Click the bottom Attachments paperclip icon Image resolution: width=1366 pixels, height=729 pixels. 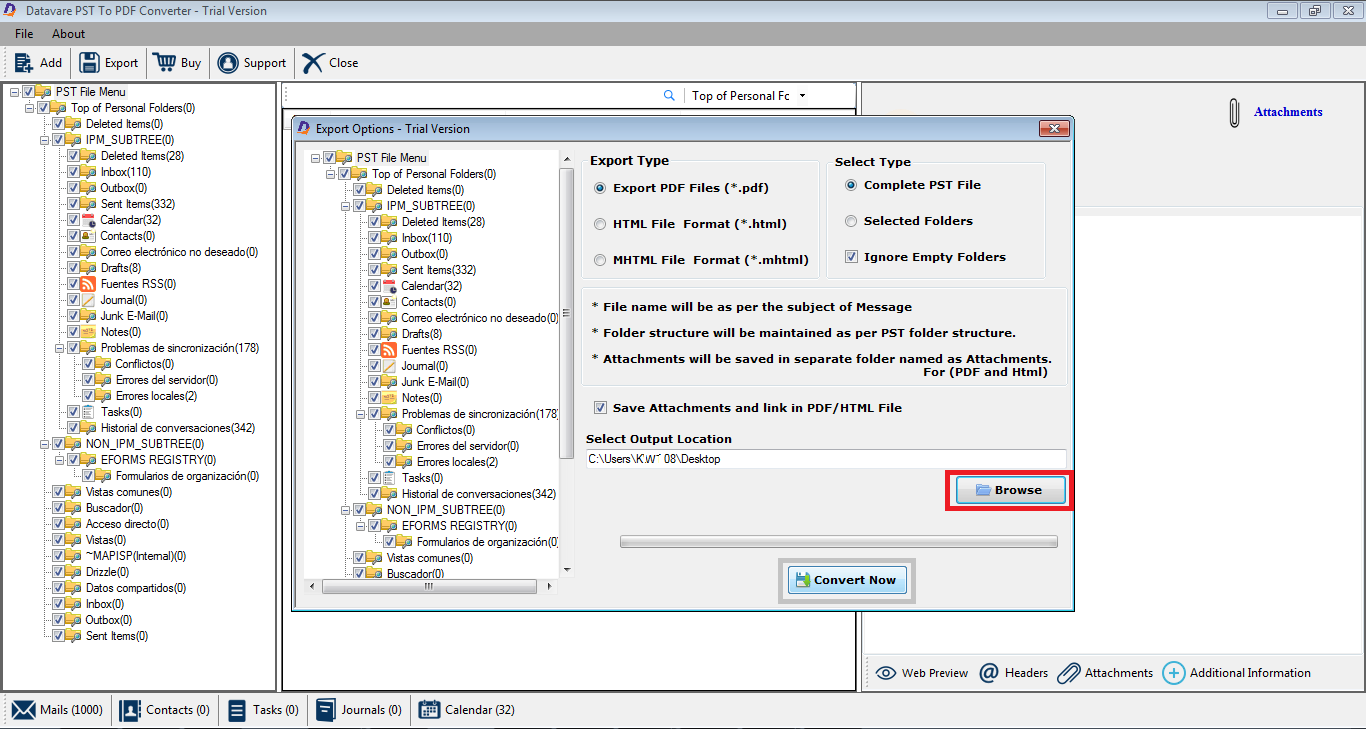pos(1069,673)
